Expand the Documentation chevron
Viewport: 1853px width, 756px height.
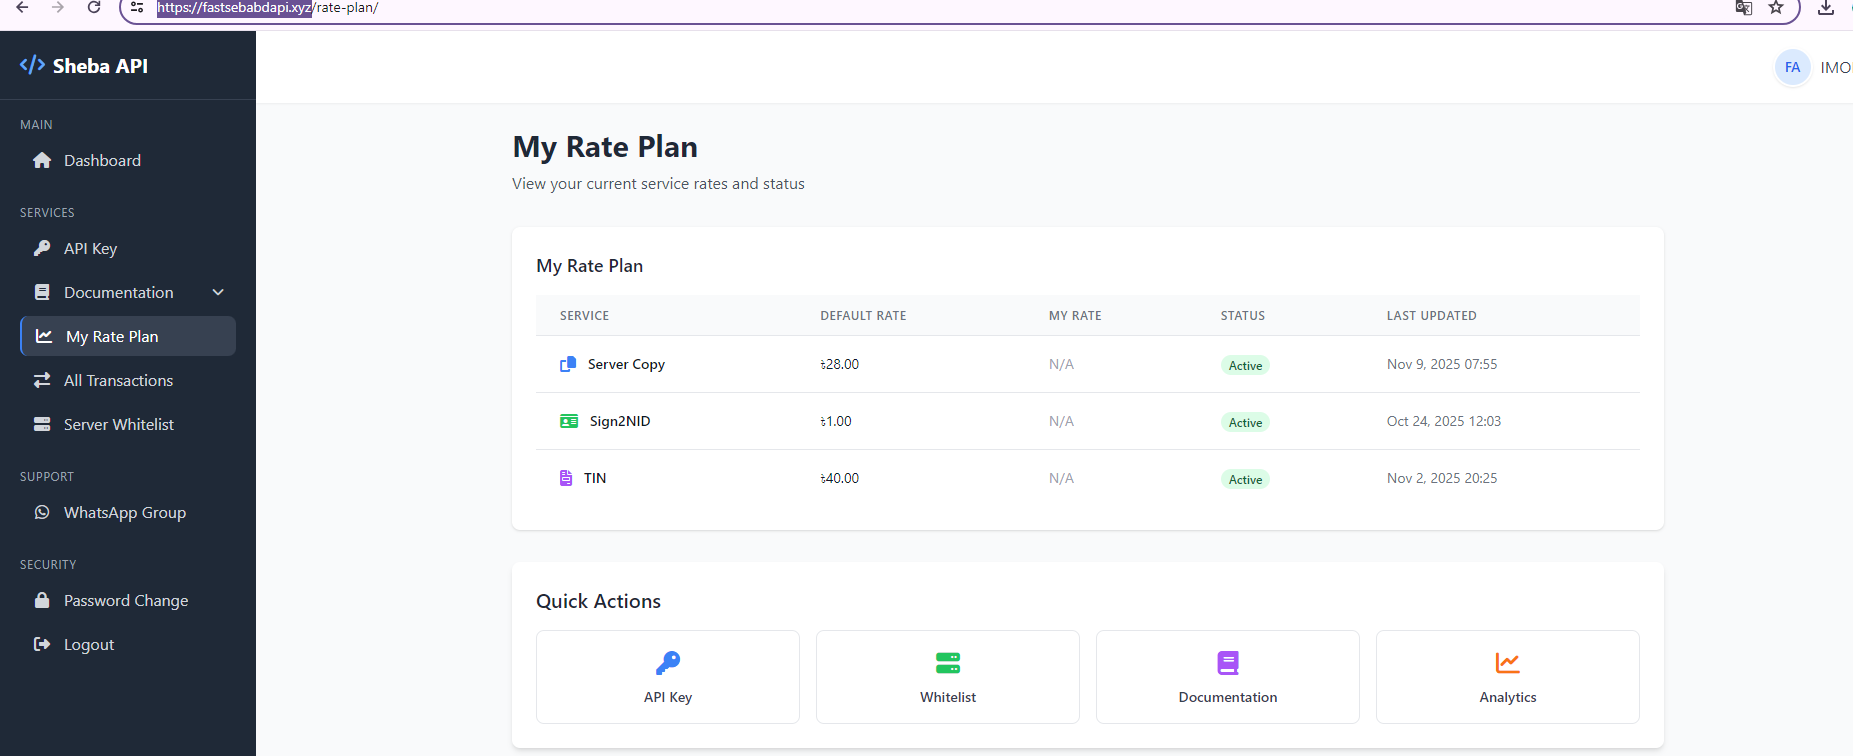[x=218, y=292]
